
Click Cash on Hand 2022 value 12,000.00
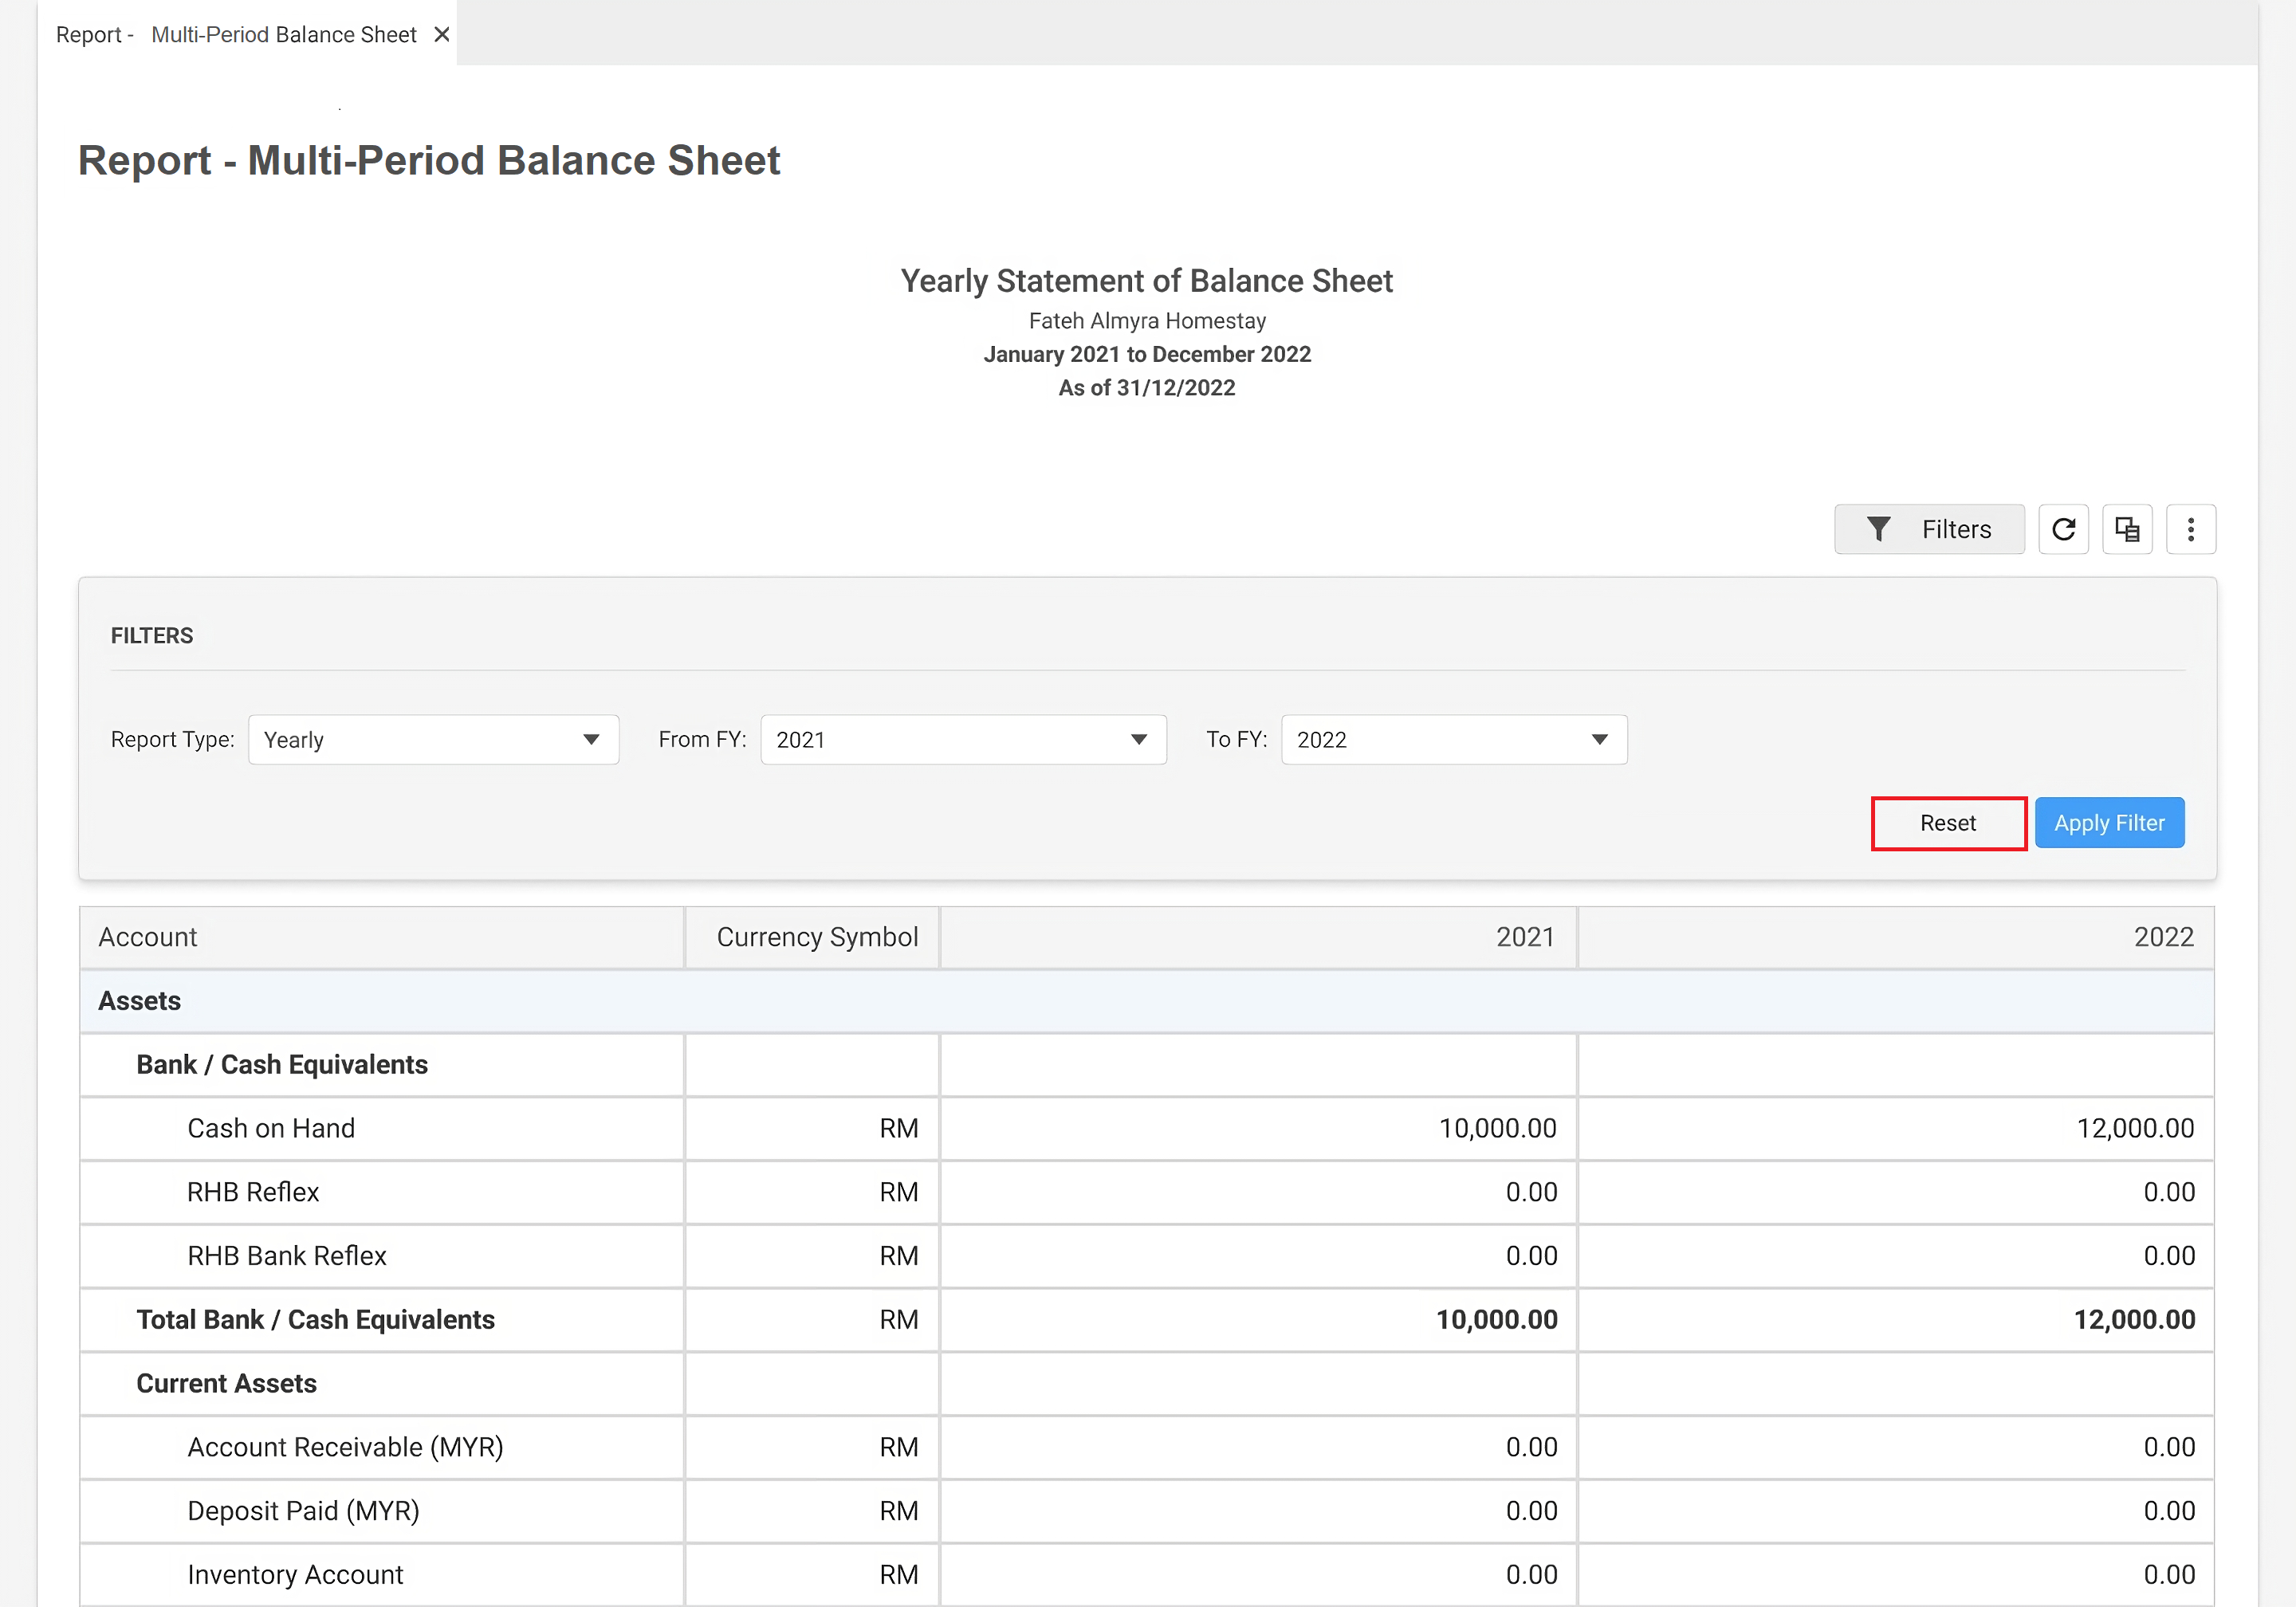[x=2135, y=1128]
